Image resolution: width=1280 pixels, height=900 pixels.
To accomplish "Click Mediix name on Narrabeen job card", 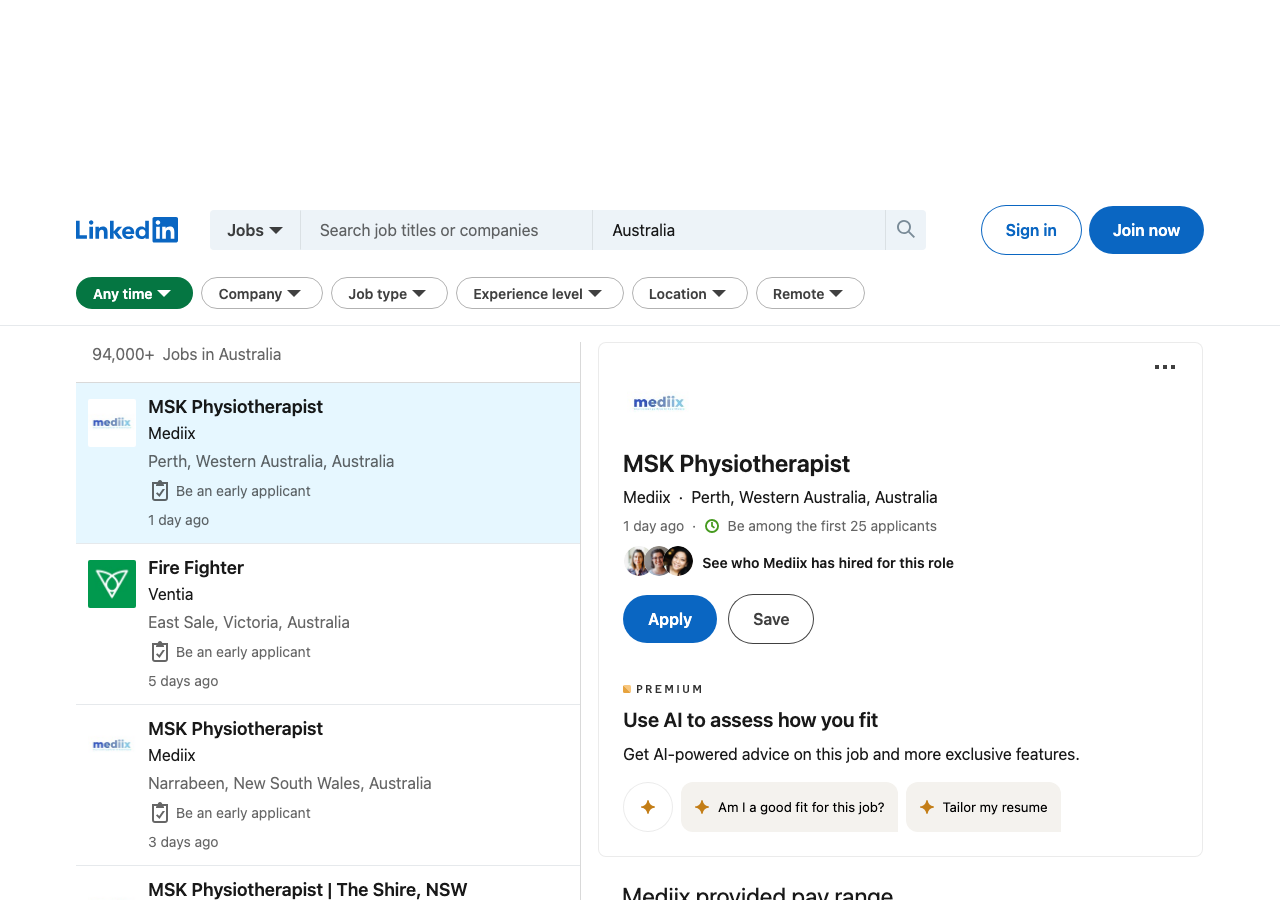I will click(x=172, y=755).
